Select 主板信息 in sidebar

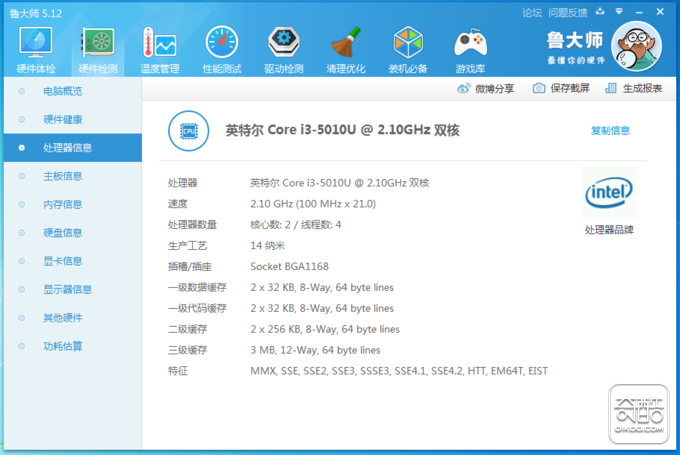click(73, 176)
